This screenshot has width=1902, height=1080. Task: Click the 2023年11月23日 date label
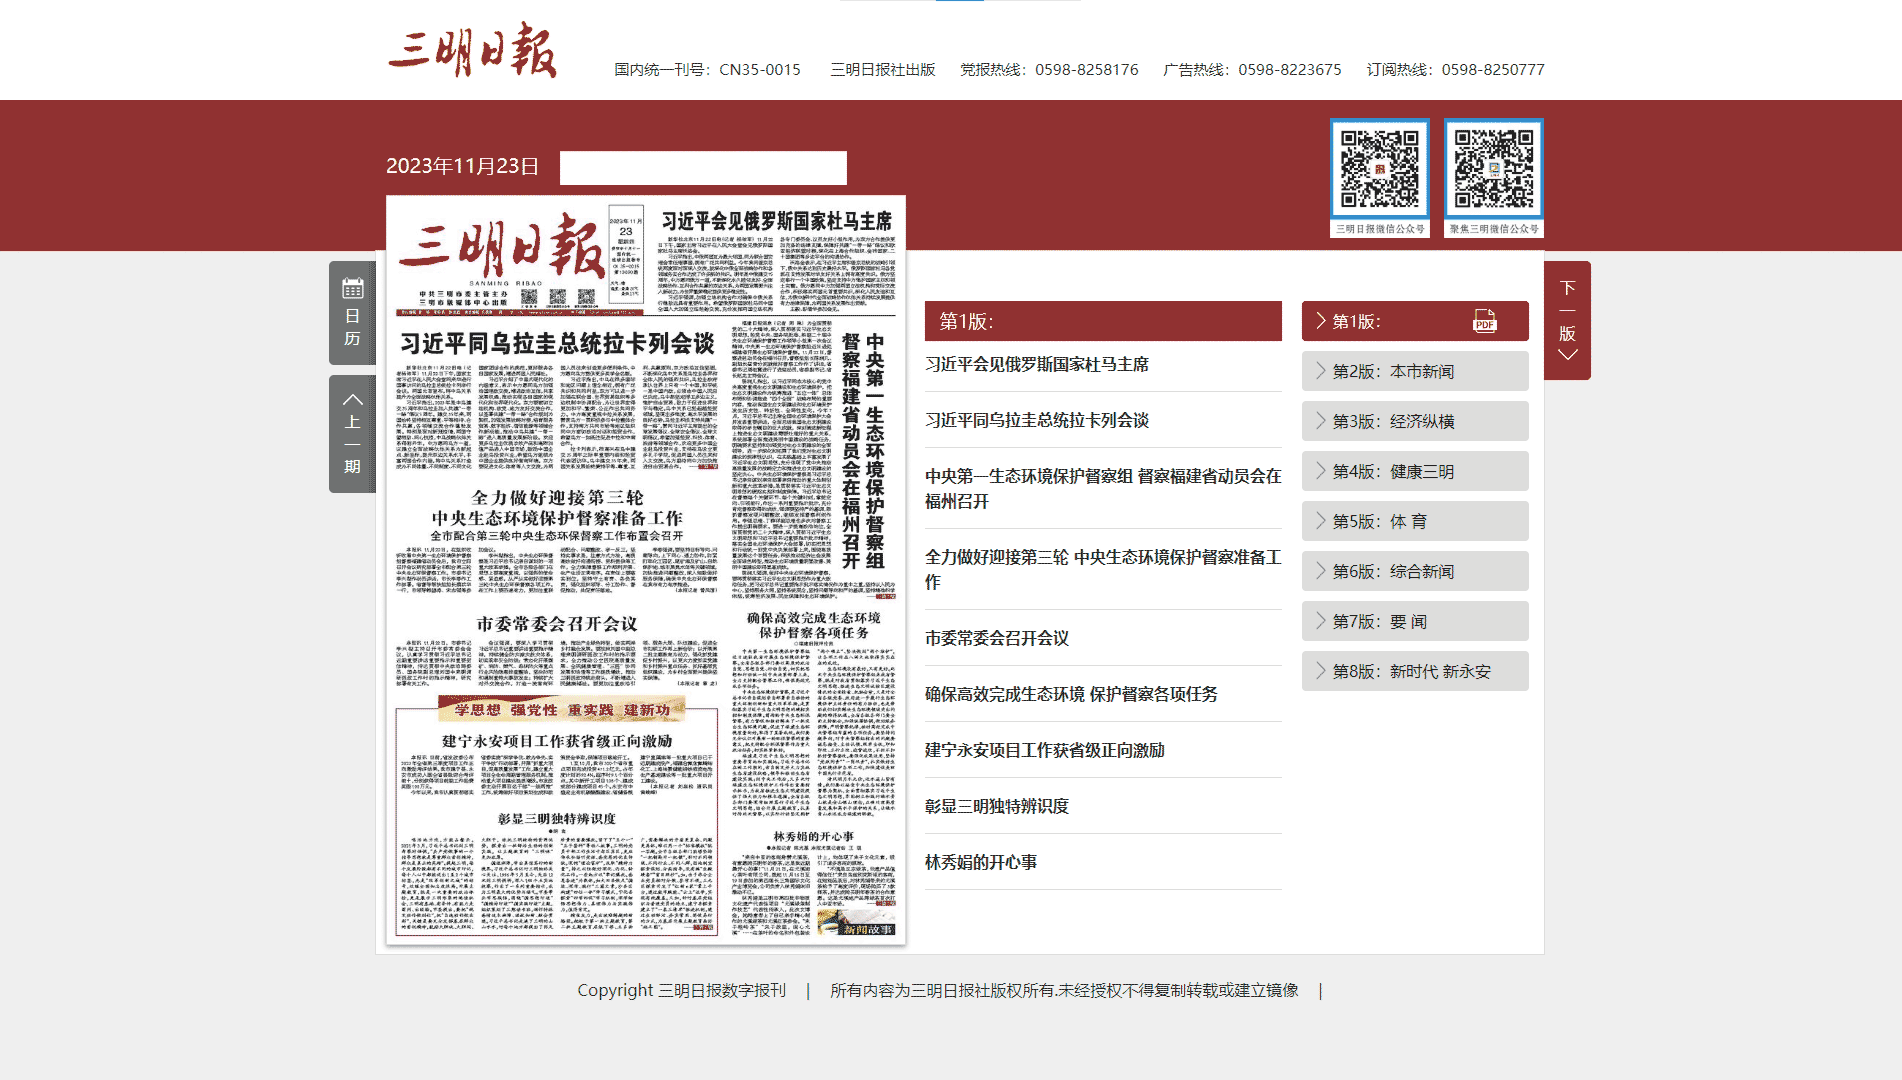(x=462, y=166)
